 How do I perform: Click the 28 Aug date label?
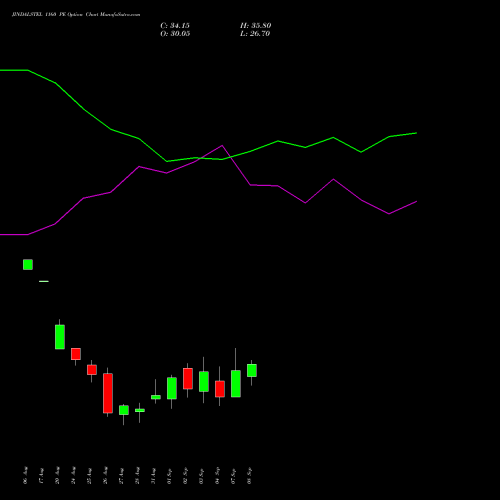(138, 475)
